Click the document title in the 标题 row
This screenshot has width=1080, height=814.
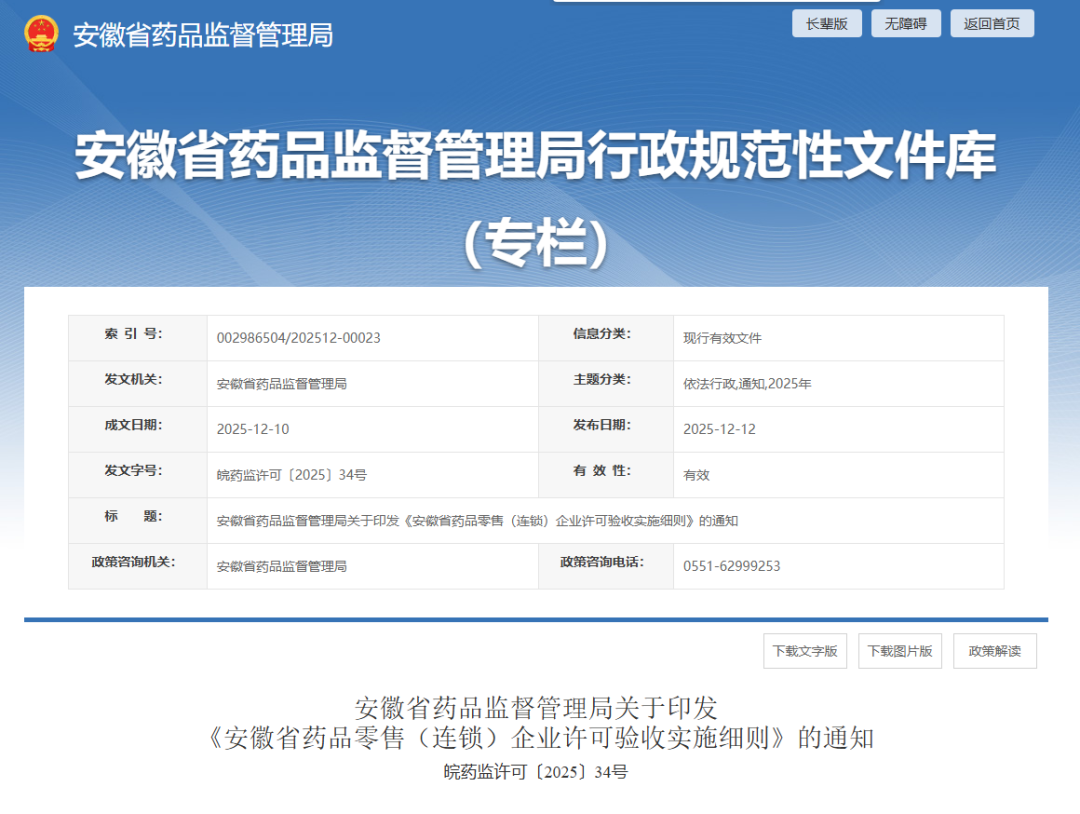477,521
